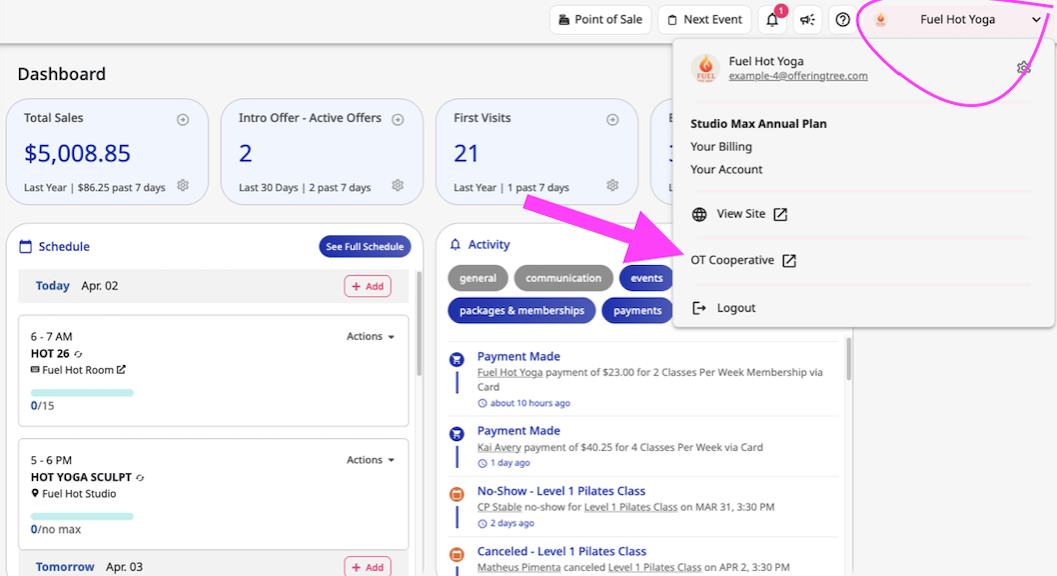Open the announcements megaphone icon
Viewport: 1057px width, 576px height.
[x=808, y=20]
